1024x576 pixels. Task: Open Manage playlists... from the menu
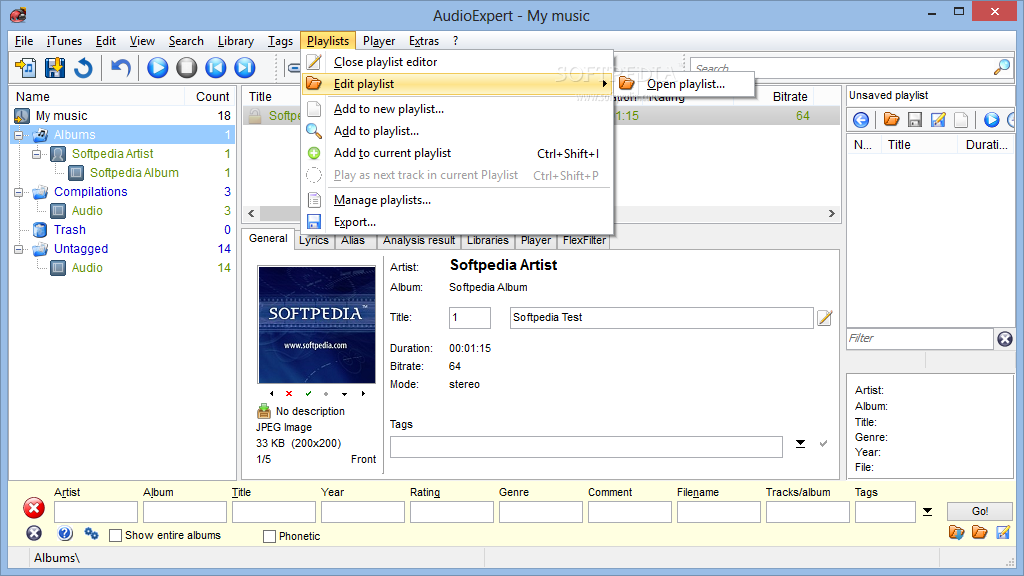point(457,200)
